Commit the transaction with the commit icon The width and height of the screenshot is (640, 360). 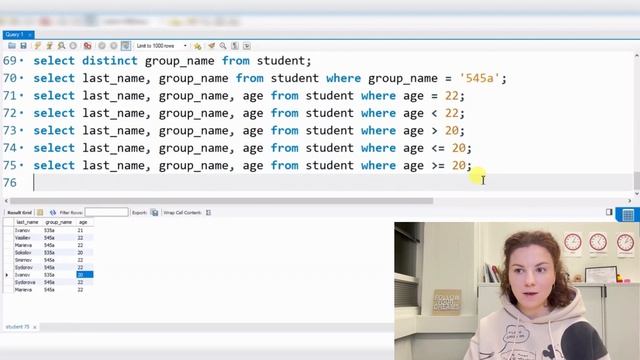coord(102,46)
